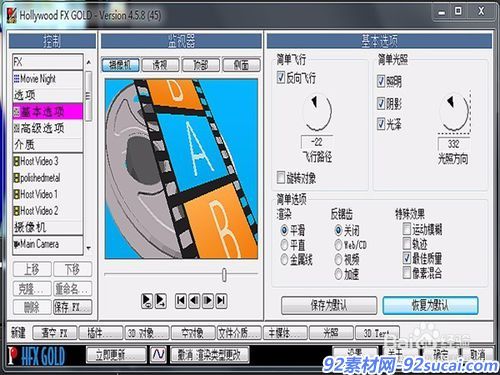
Task: Jump to the first frame
Action: click(181, 300)
